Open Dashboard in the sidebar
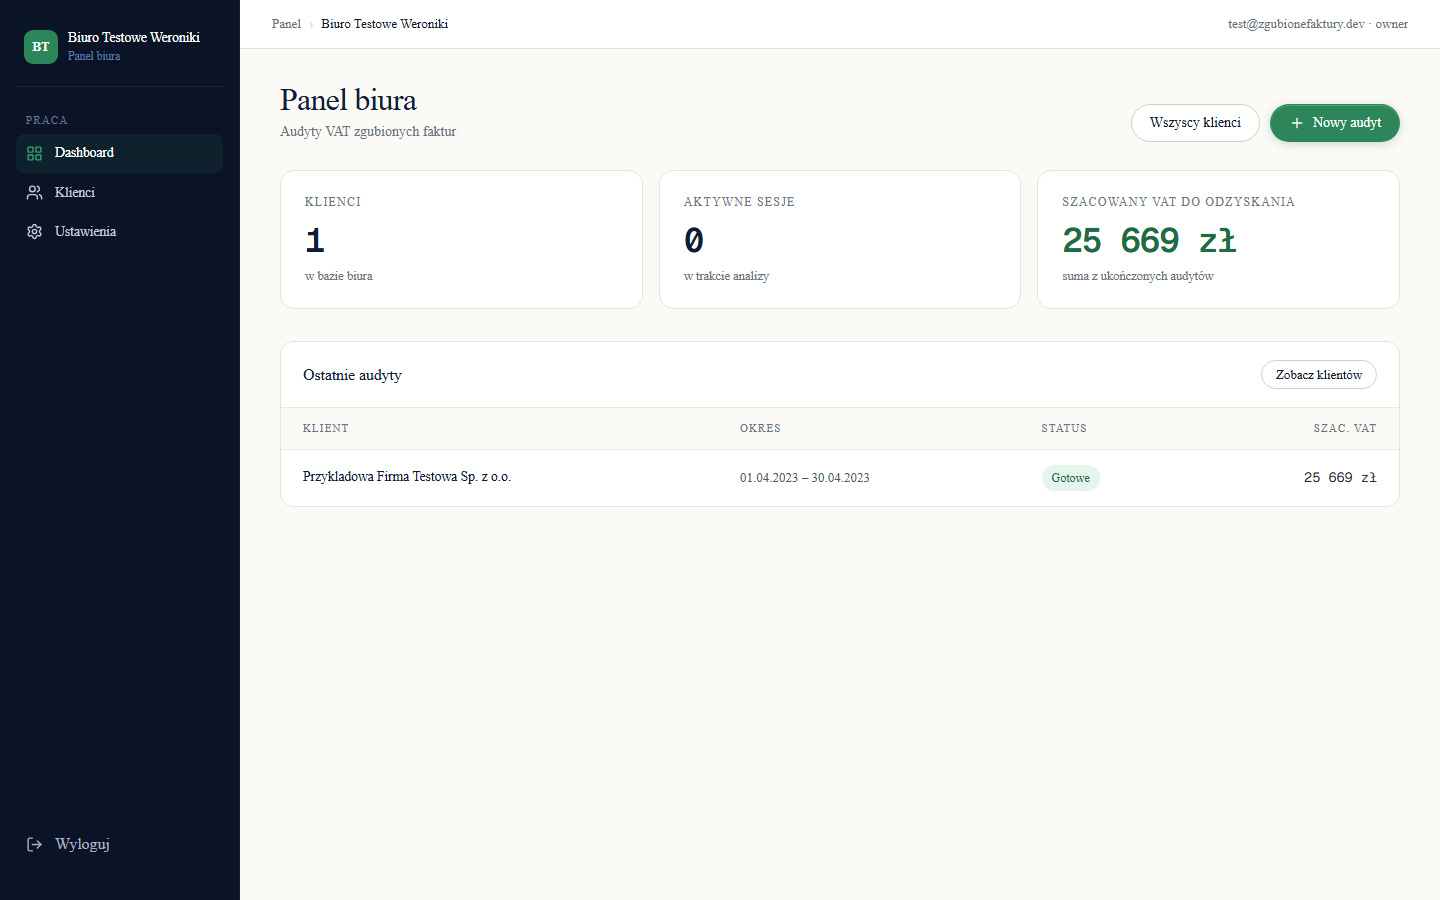 [119, 153]
